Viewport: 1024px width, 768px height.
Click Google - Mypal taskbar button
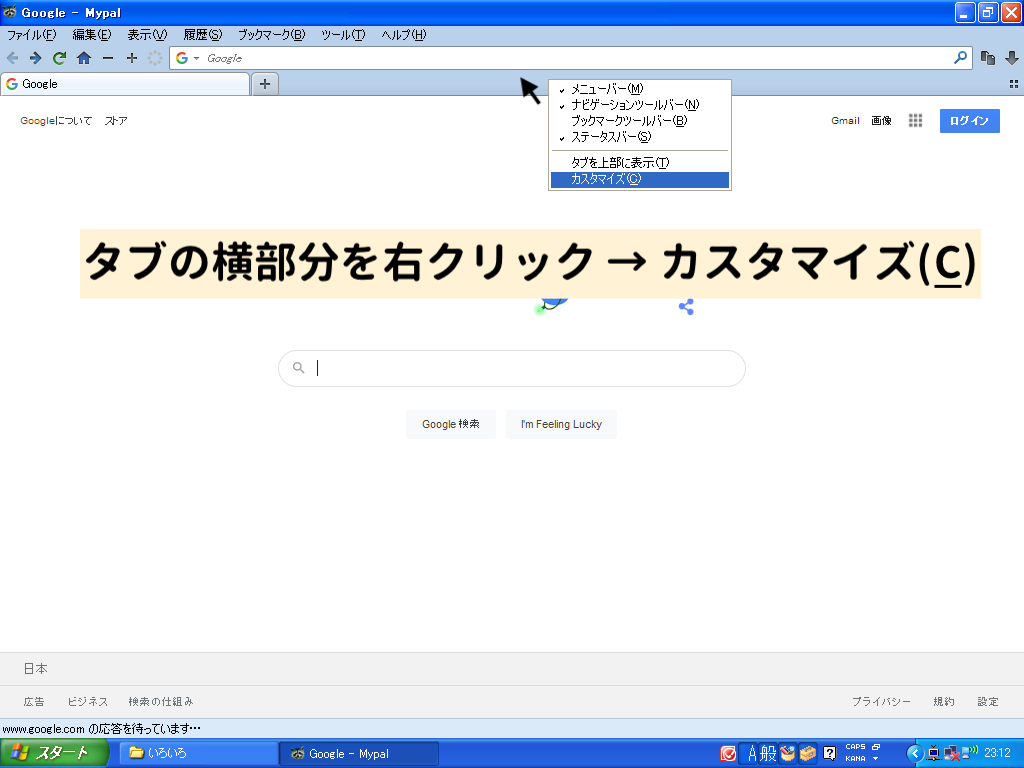[359, 754]
